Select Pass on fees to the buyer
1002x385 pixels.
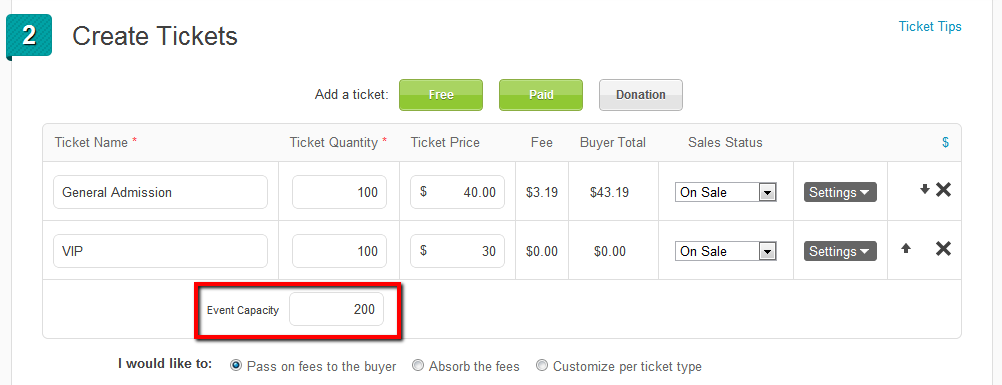click(236, 366)
